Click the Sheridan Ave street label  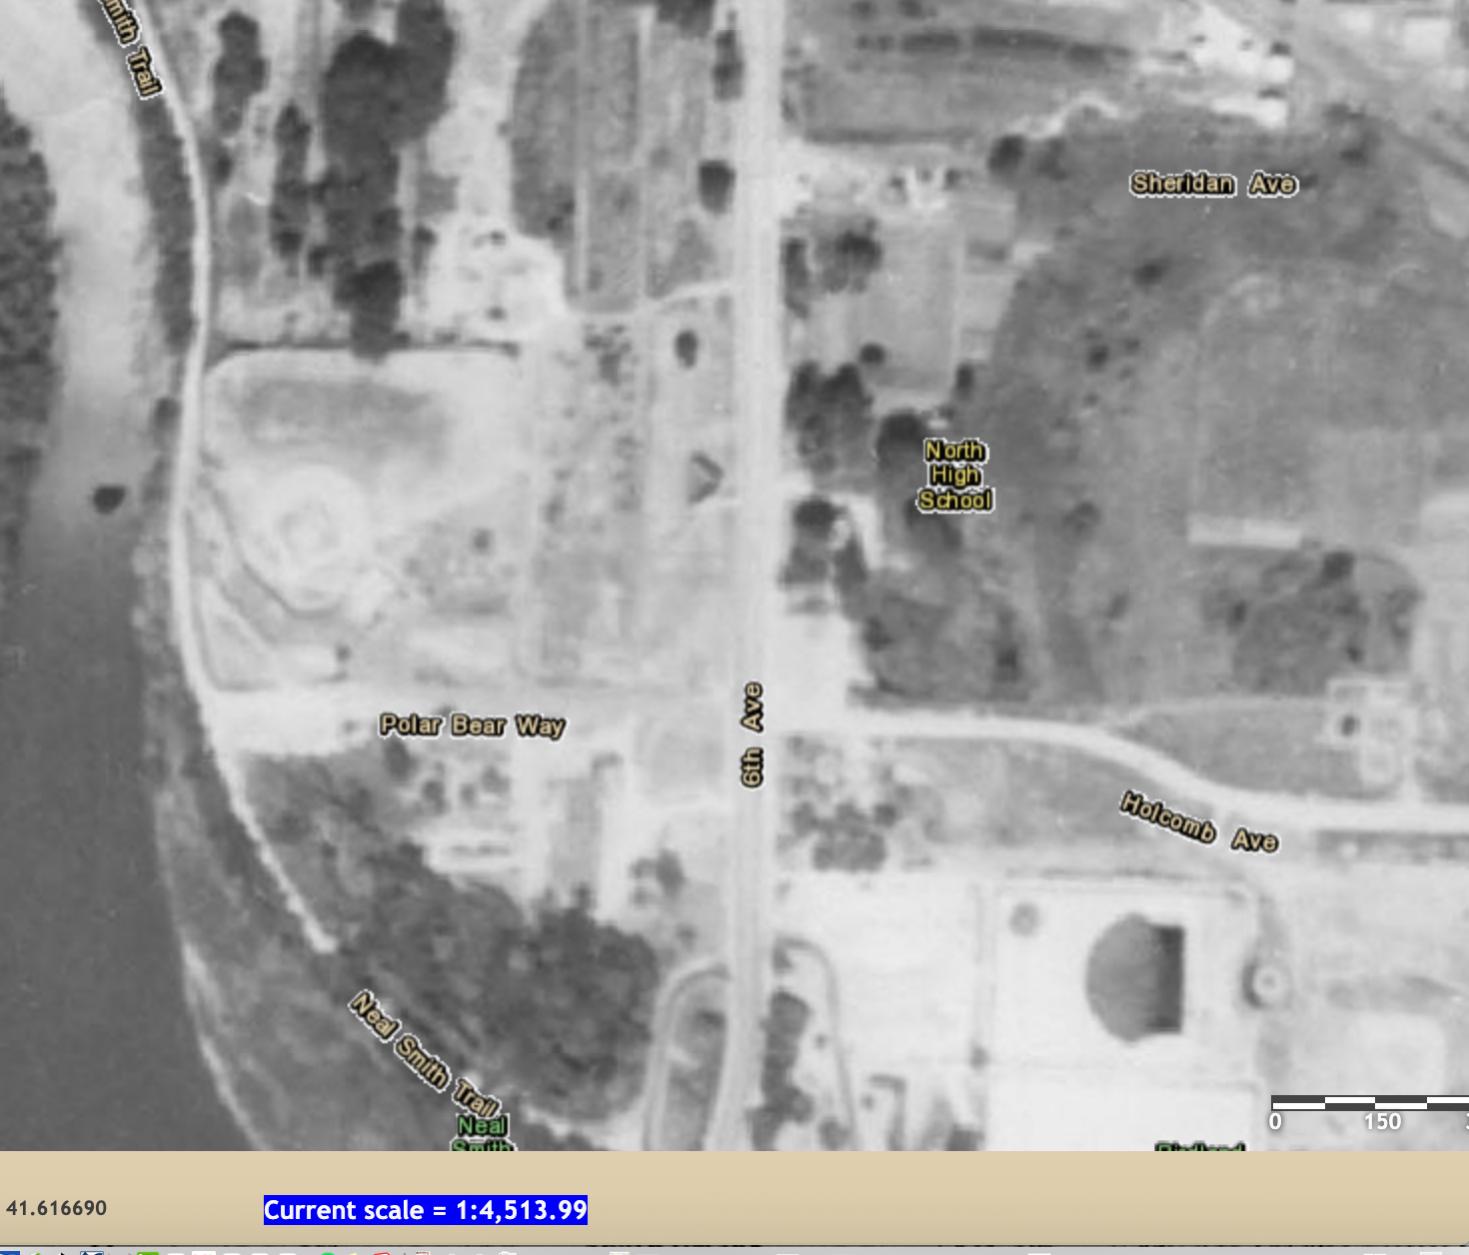coord(1214,184)
